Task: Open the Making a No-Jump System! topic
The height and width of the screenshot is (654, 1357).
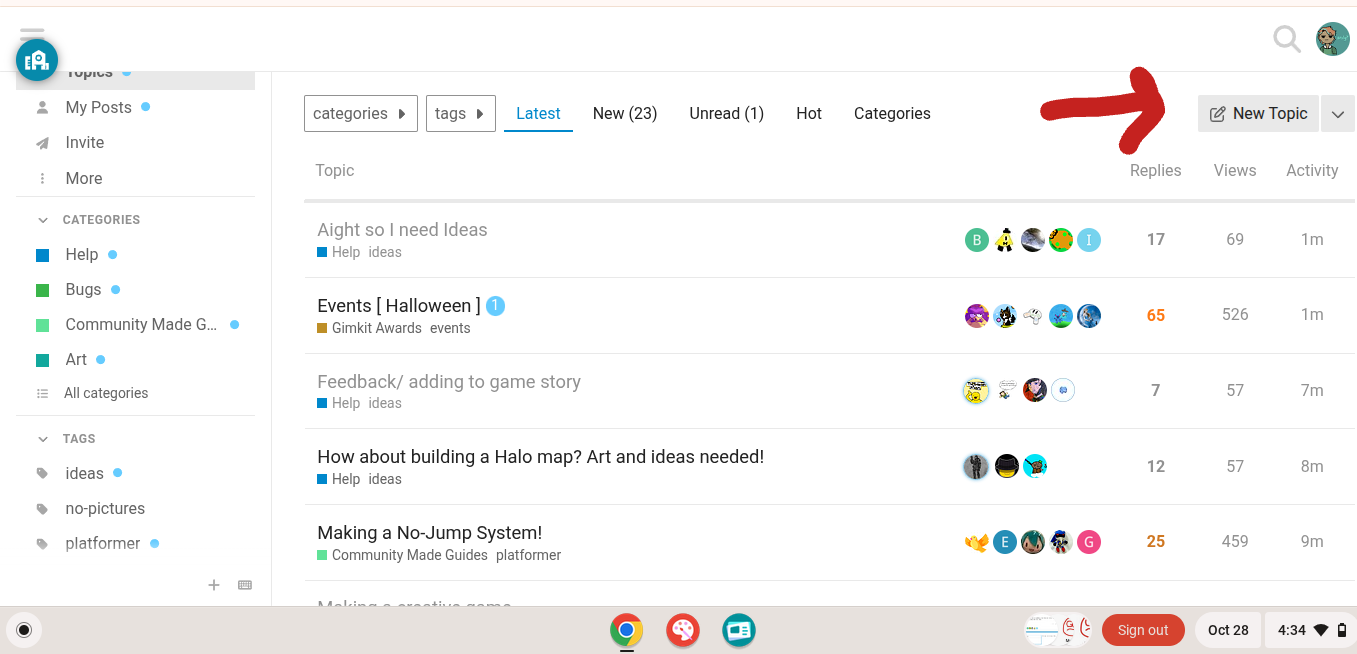Action: tap(429, 533)
